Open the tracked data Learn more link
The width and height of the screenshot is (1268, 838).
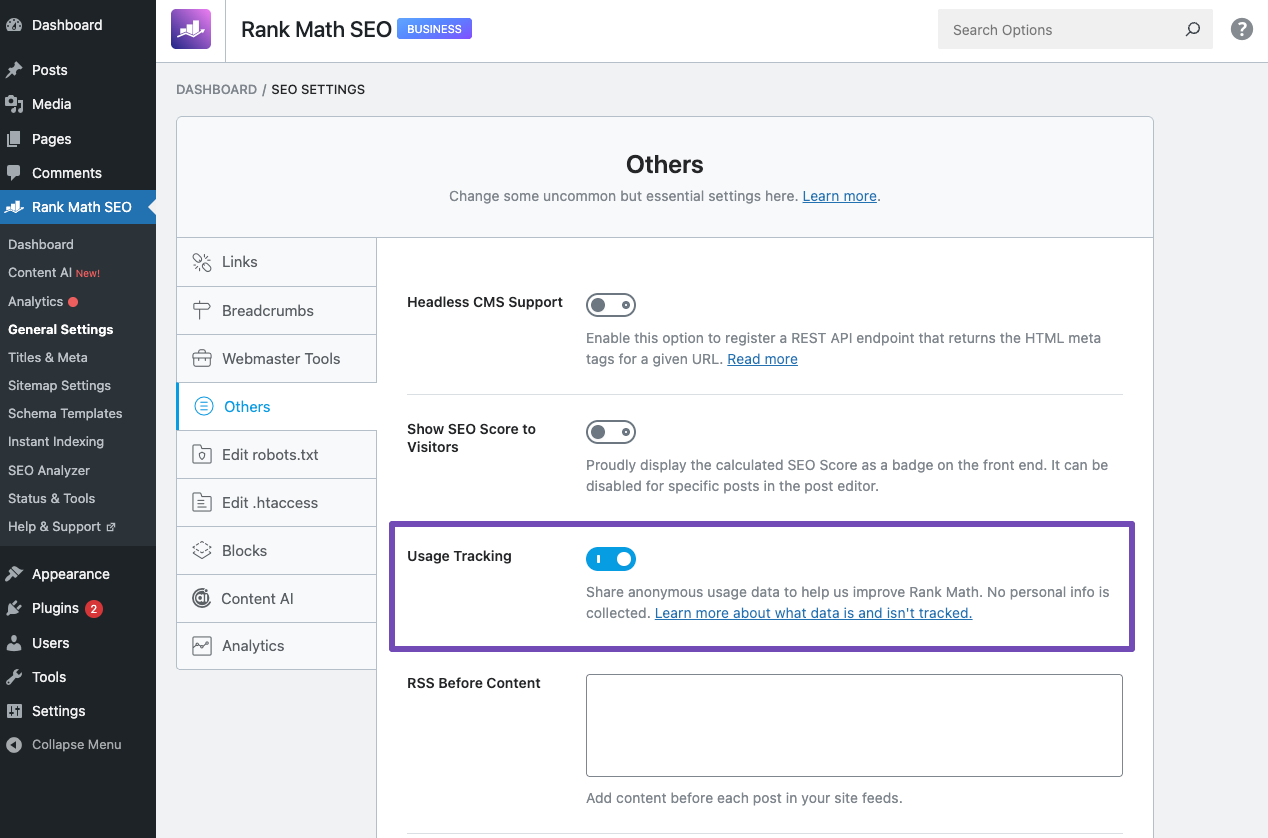pyautogui.click(x=813, y=613)
